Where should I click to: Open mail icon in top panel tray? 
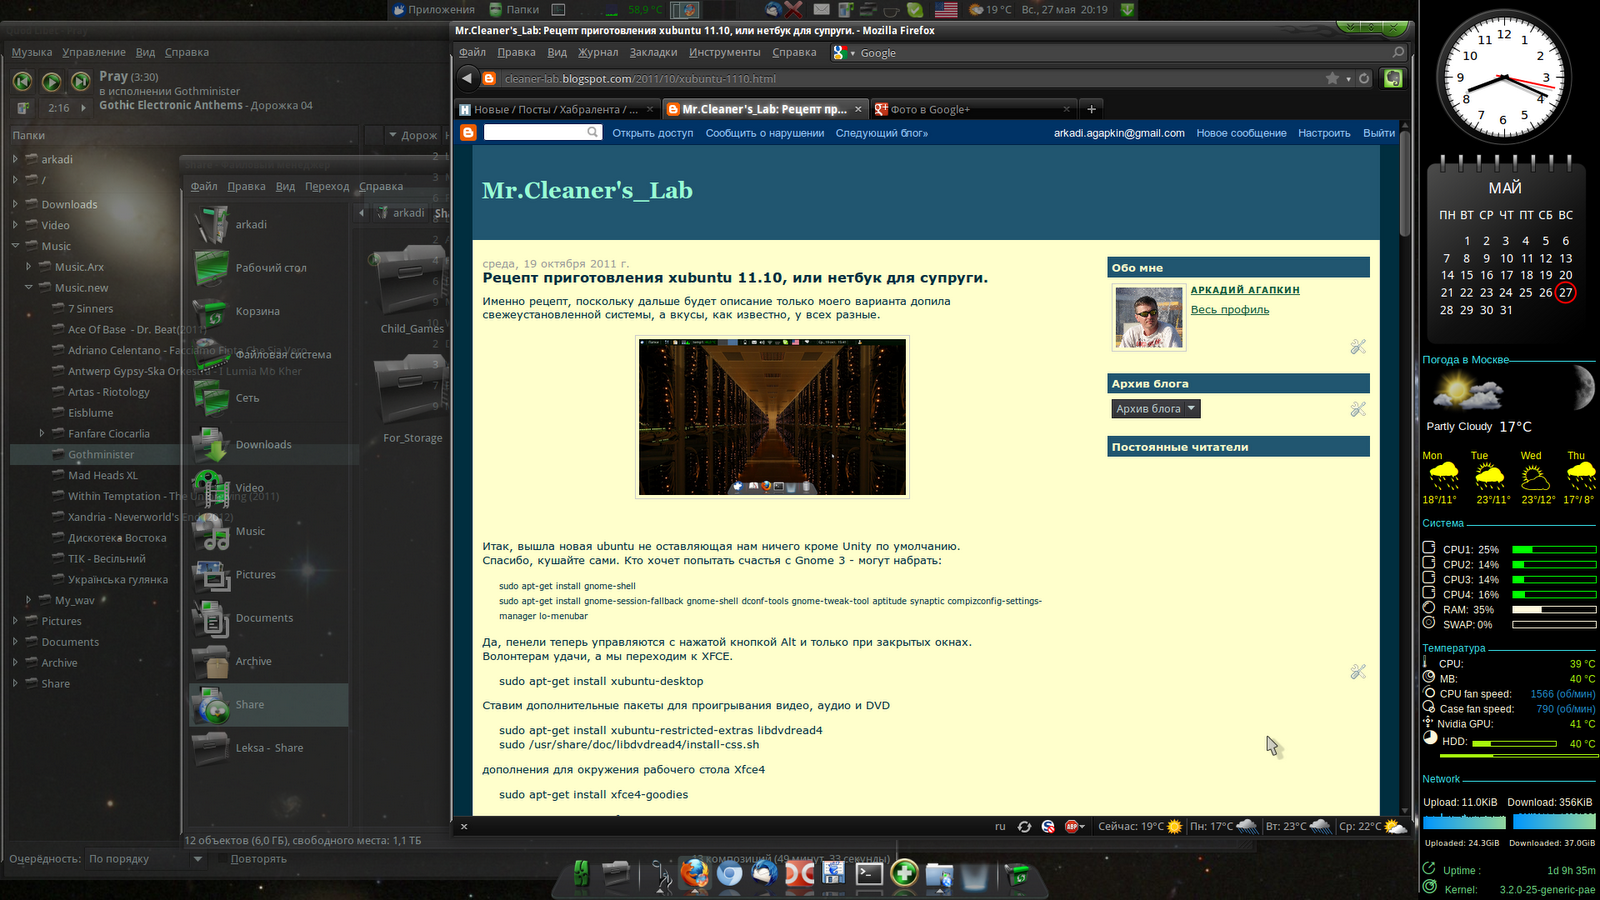pyautogui.click(x=821, y=10)
